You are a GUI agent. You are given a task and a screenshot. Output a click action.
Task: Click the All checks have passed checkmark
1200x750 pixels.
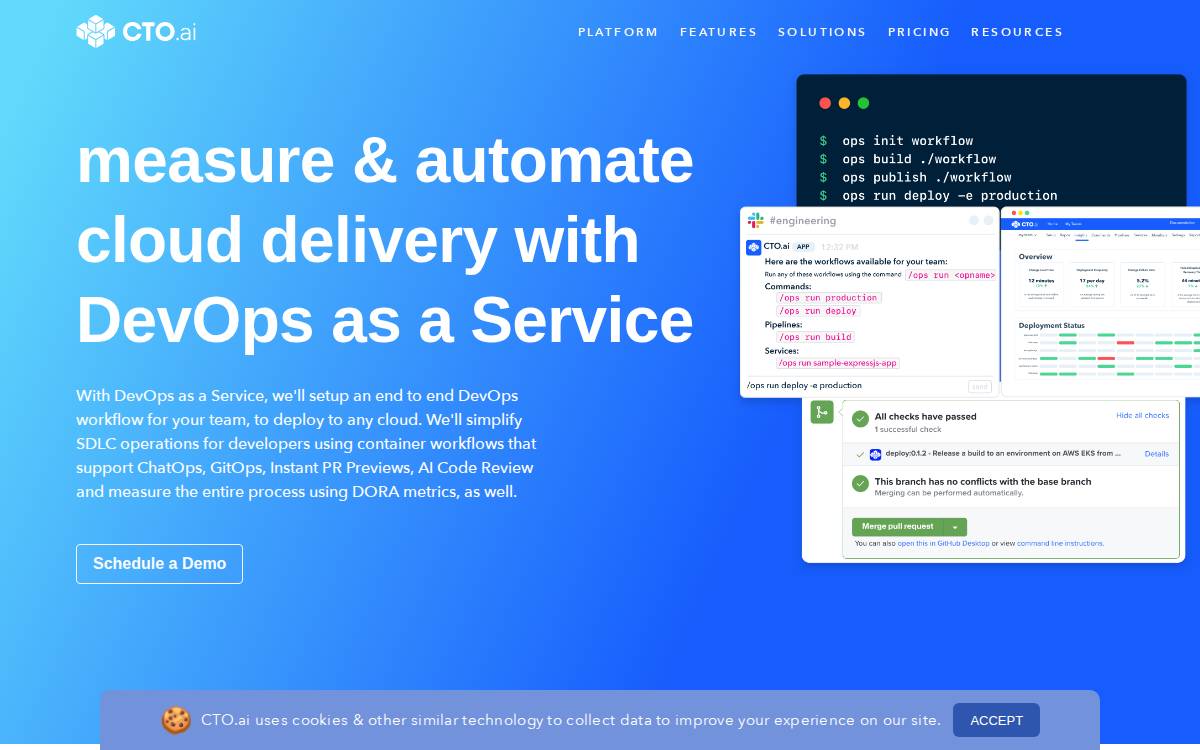(x=860, y=419)
